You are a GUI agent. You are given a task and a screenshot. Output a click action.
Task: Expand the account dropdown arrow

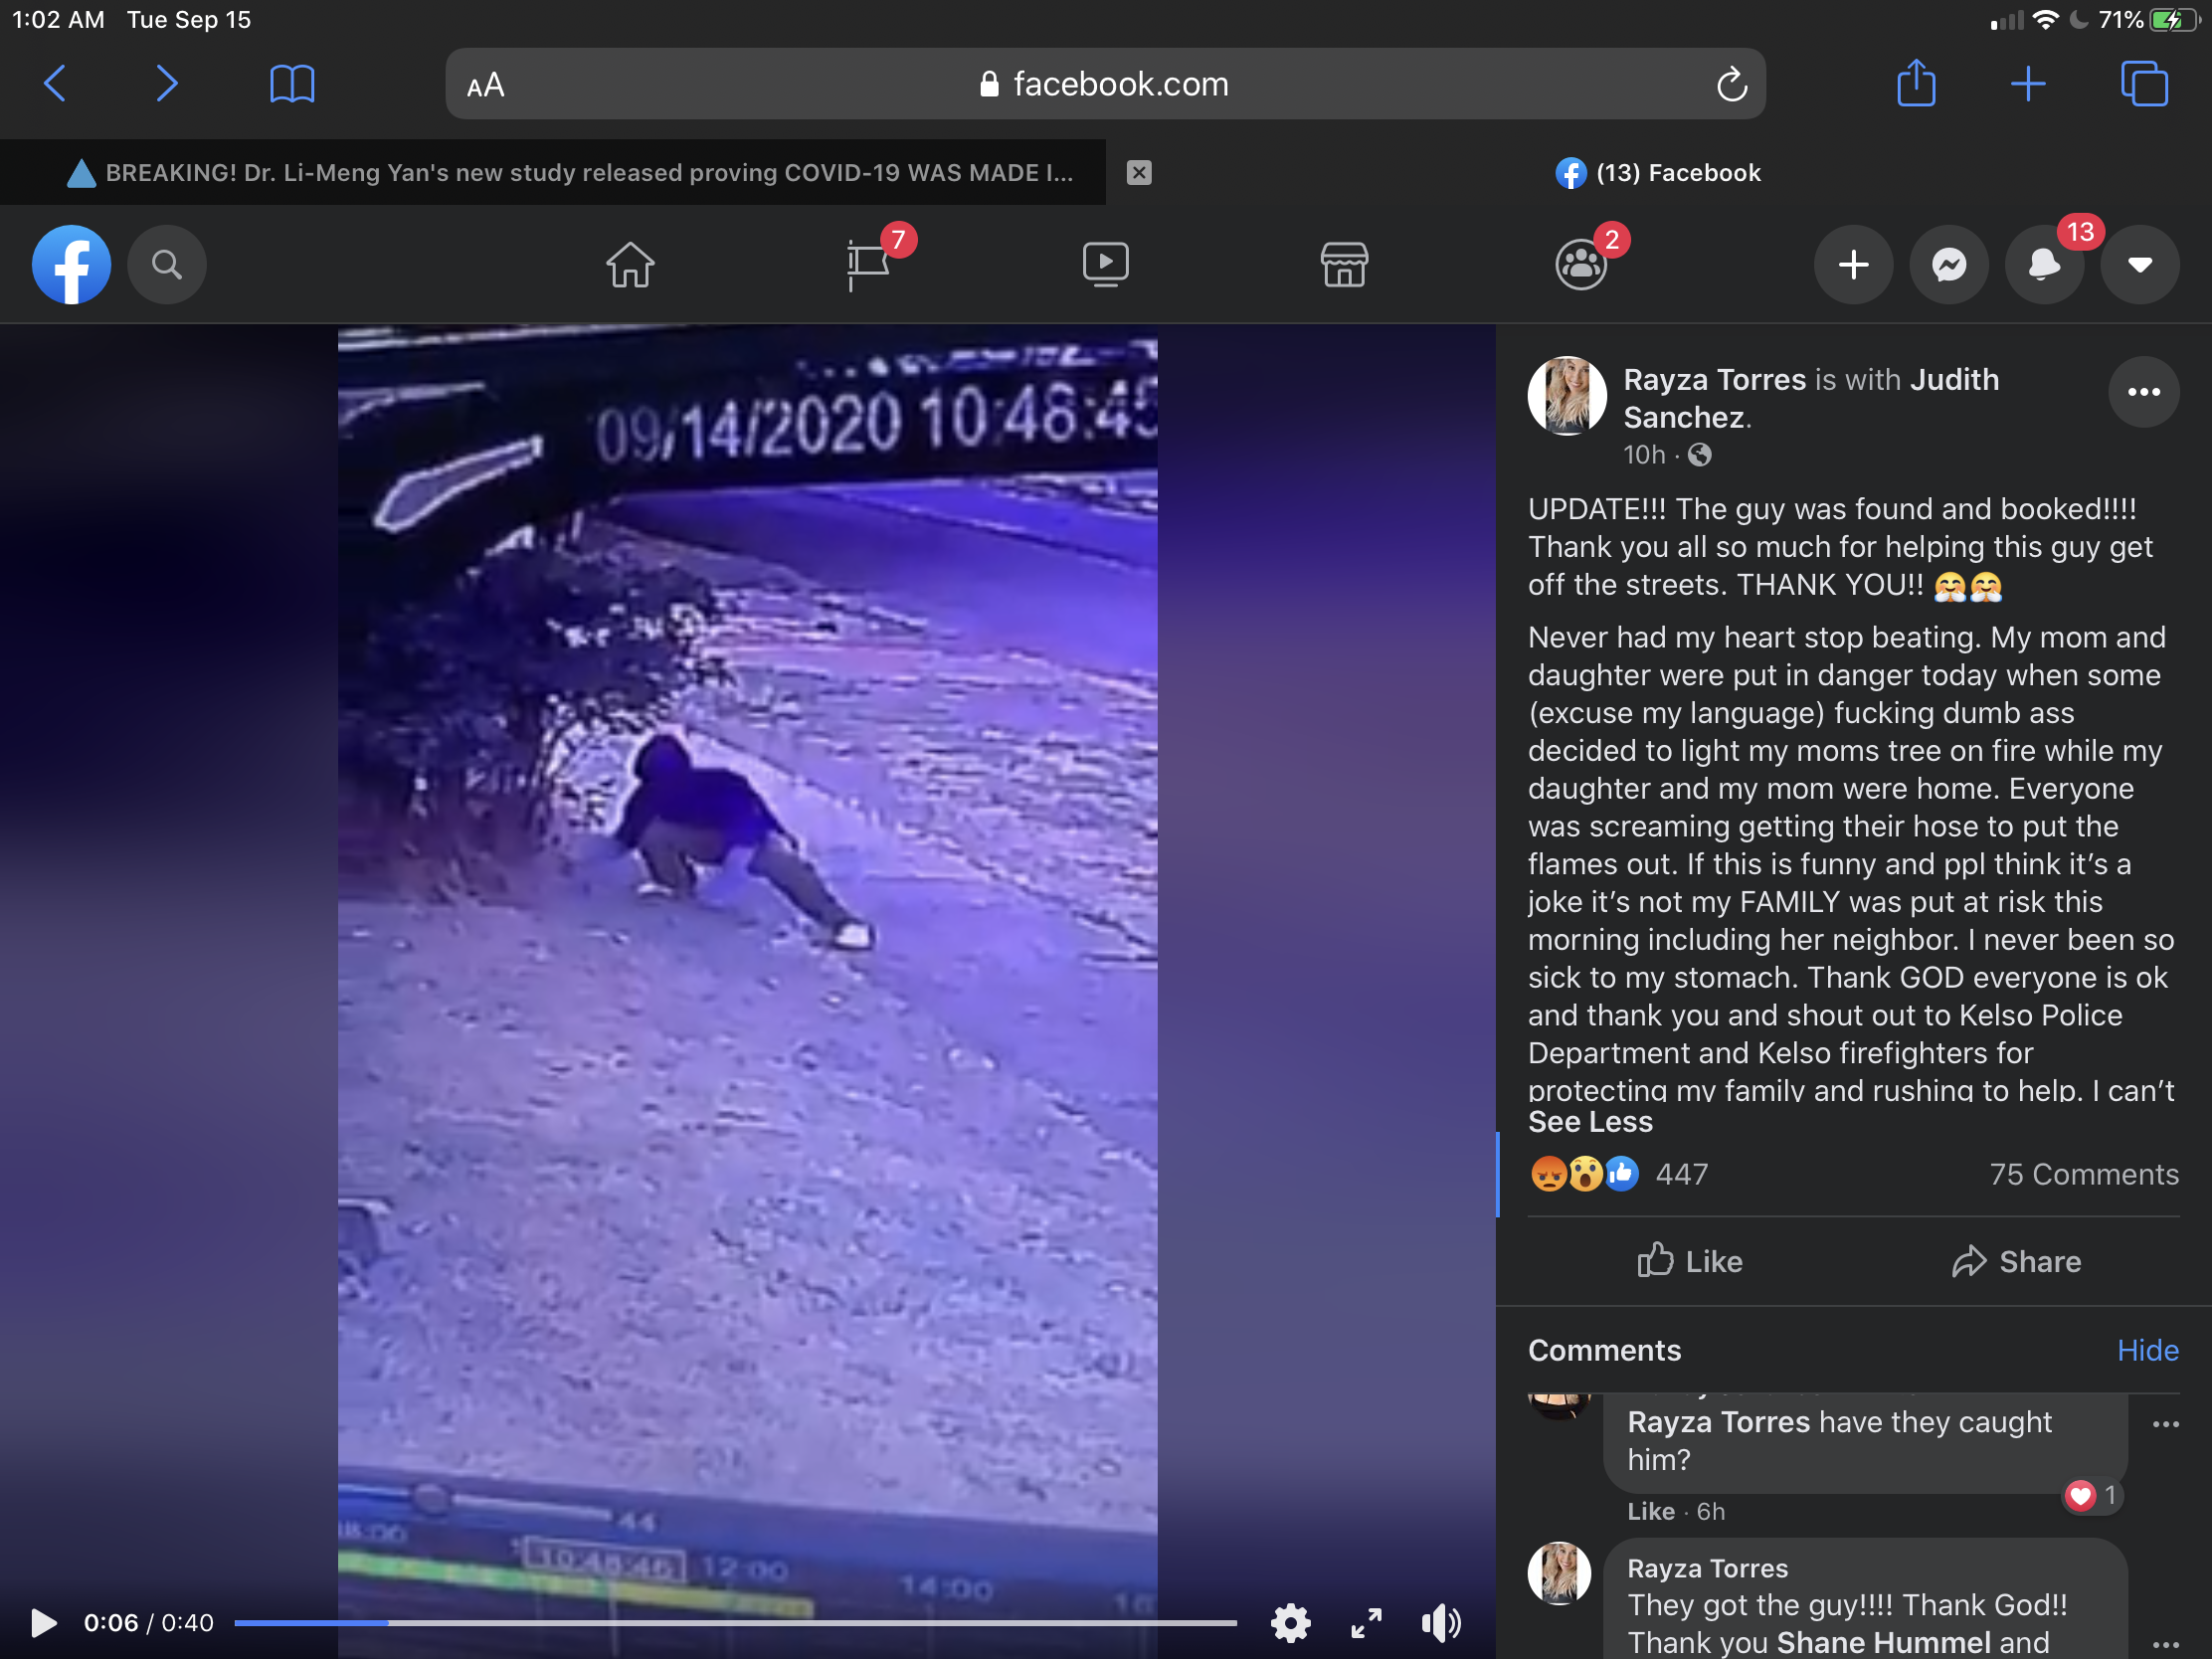tap(2140, 265)
